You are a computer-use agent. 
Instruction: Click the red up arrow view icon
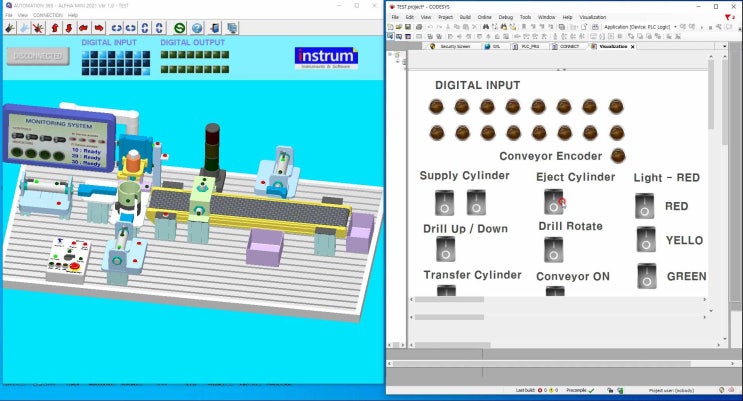[x=55, y=28]
